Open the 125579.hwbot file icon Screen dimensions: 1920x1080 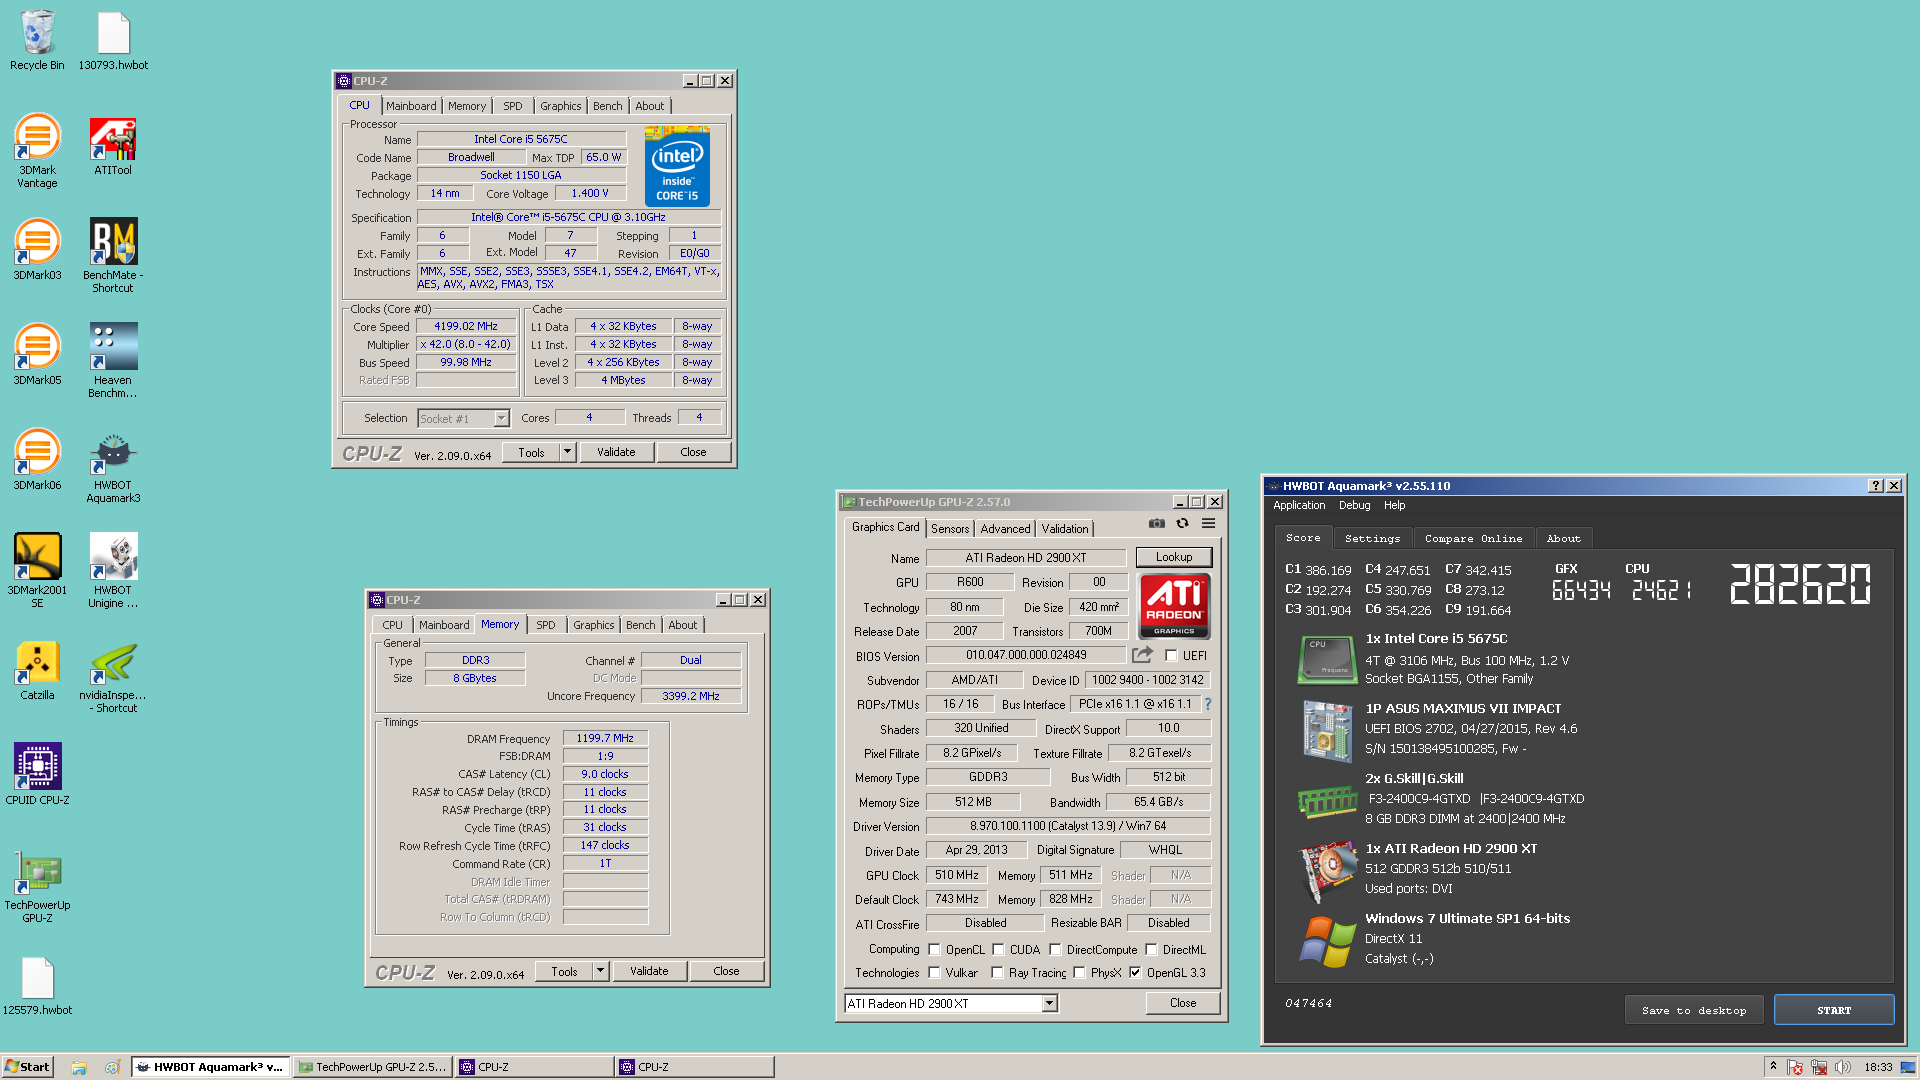(37, 985)
